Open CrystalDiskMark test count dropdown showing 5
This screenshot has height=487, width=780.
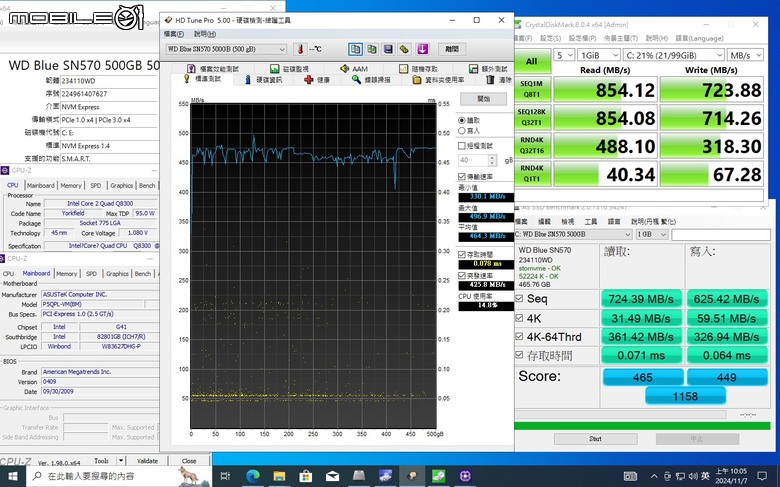click(x=564, y=55)
